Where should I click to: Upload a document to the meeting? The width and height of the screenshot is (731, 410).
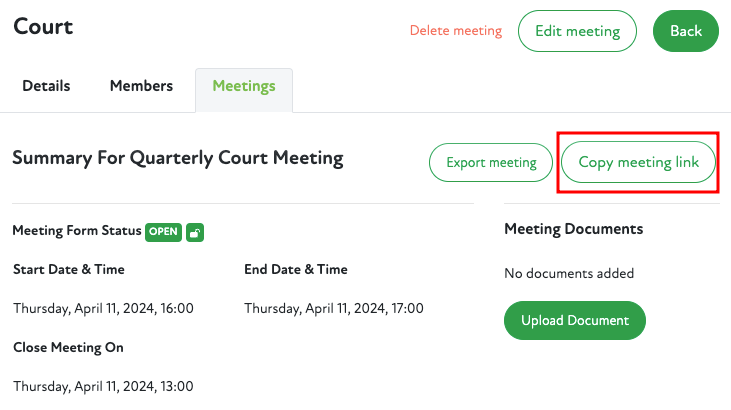tap(575, 320)
